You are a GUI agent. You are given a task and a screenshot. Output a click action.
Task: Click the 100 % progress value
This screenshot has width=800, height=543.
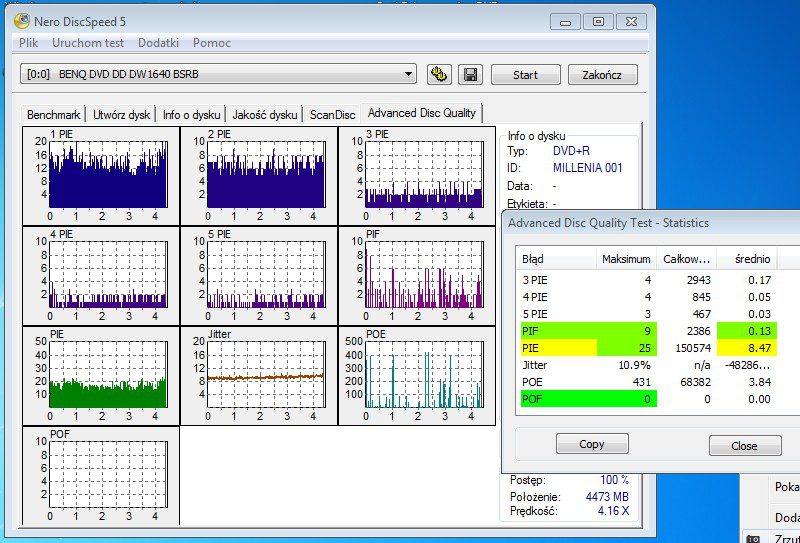[615, 480]
